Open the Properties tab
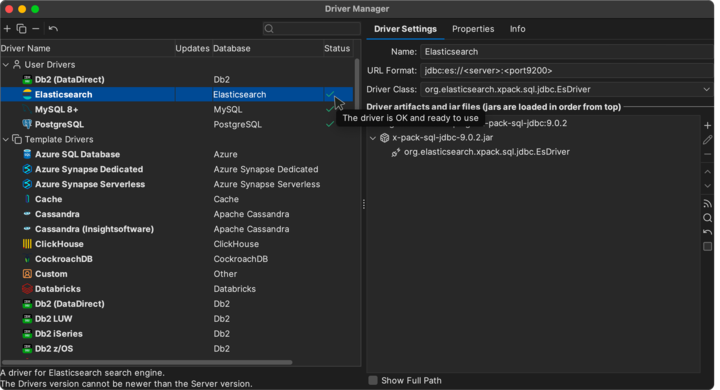The image size is (720, 390). point(473,29)
